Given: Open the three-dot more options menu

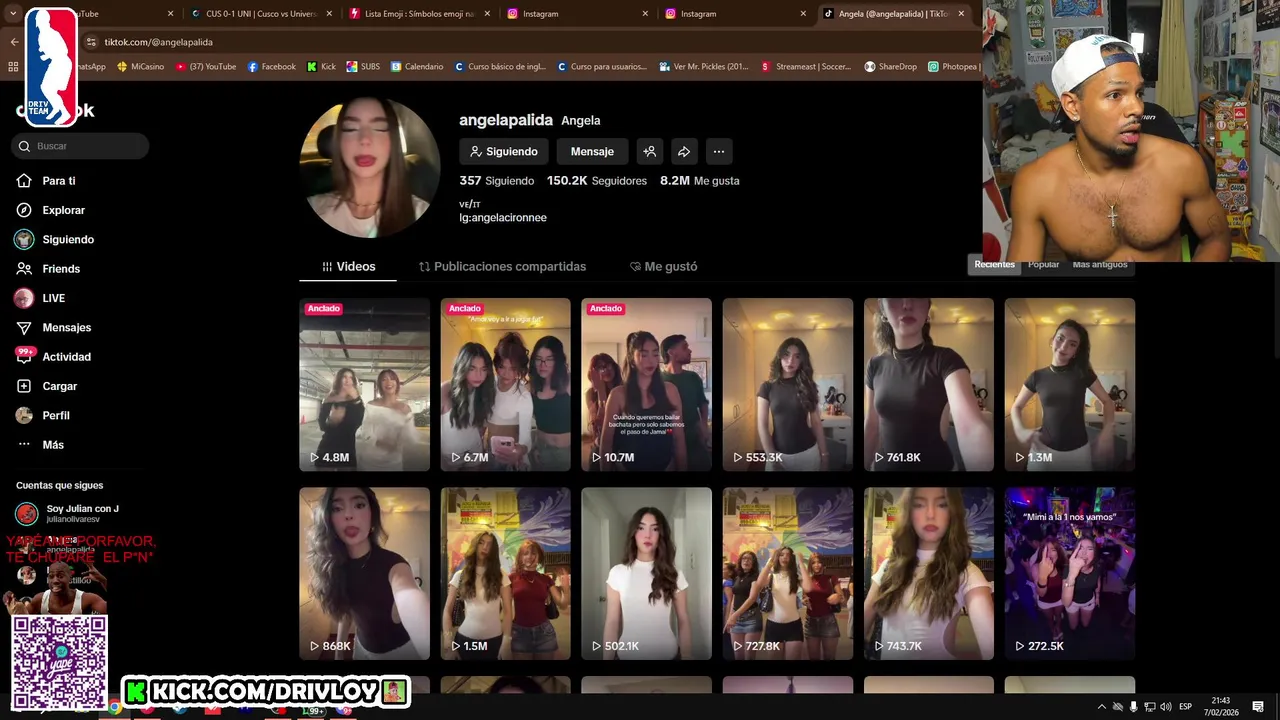Looking at the screenshot, I should (718, 152).
